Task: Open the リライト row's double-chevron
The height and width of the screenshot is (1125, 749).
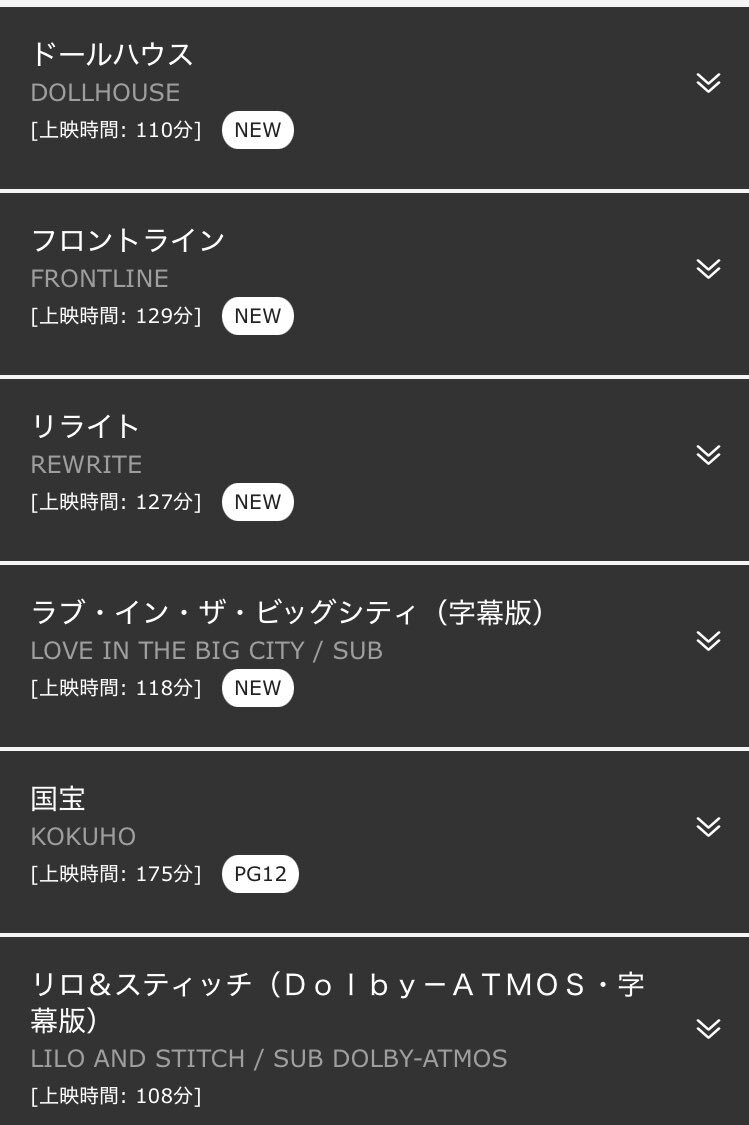Action: tap(708, 454)
